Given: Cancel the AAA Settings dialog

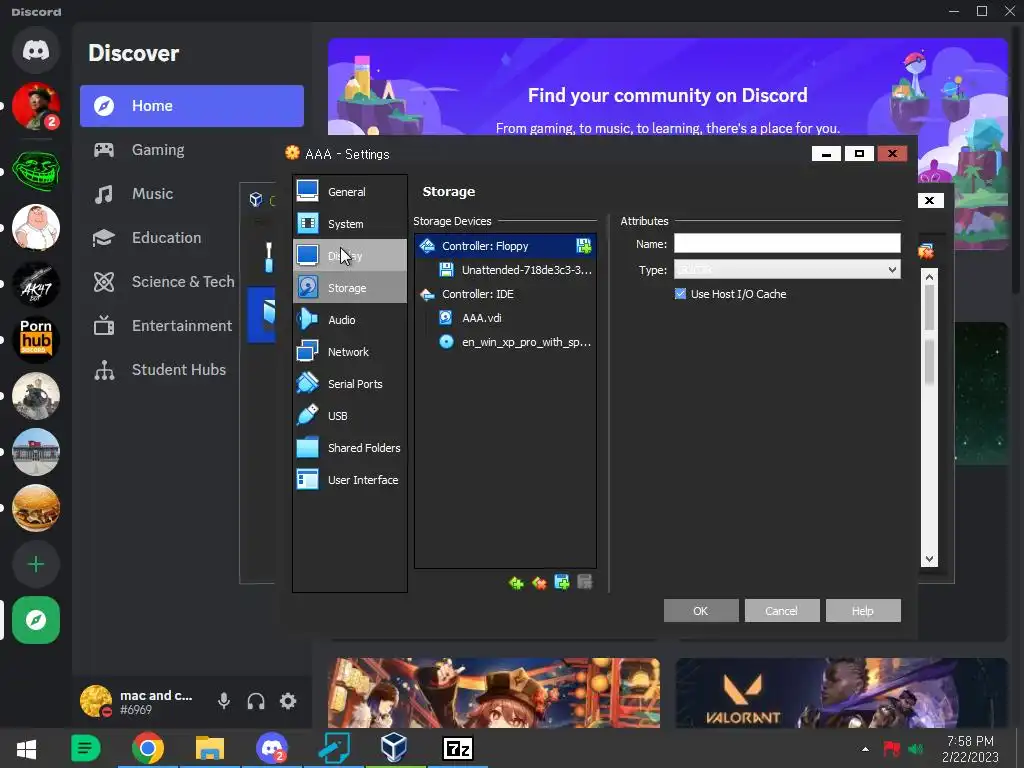Looking at the screenshot, I should pyautogui.click(x=782, y=611).
